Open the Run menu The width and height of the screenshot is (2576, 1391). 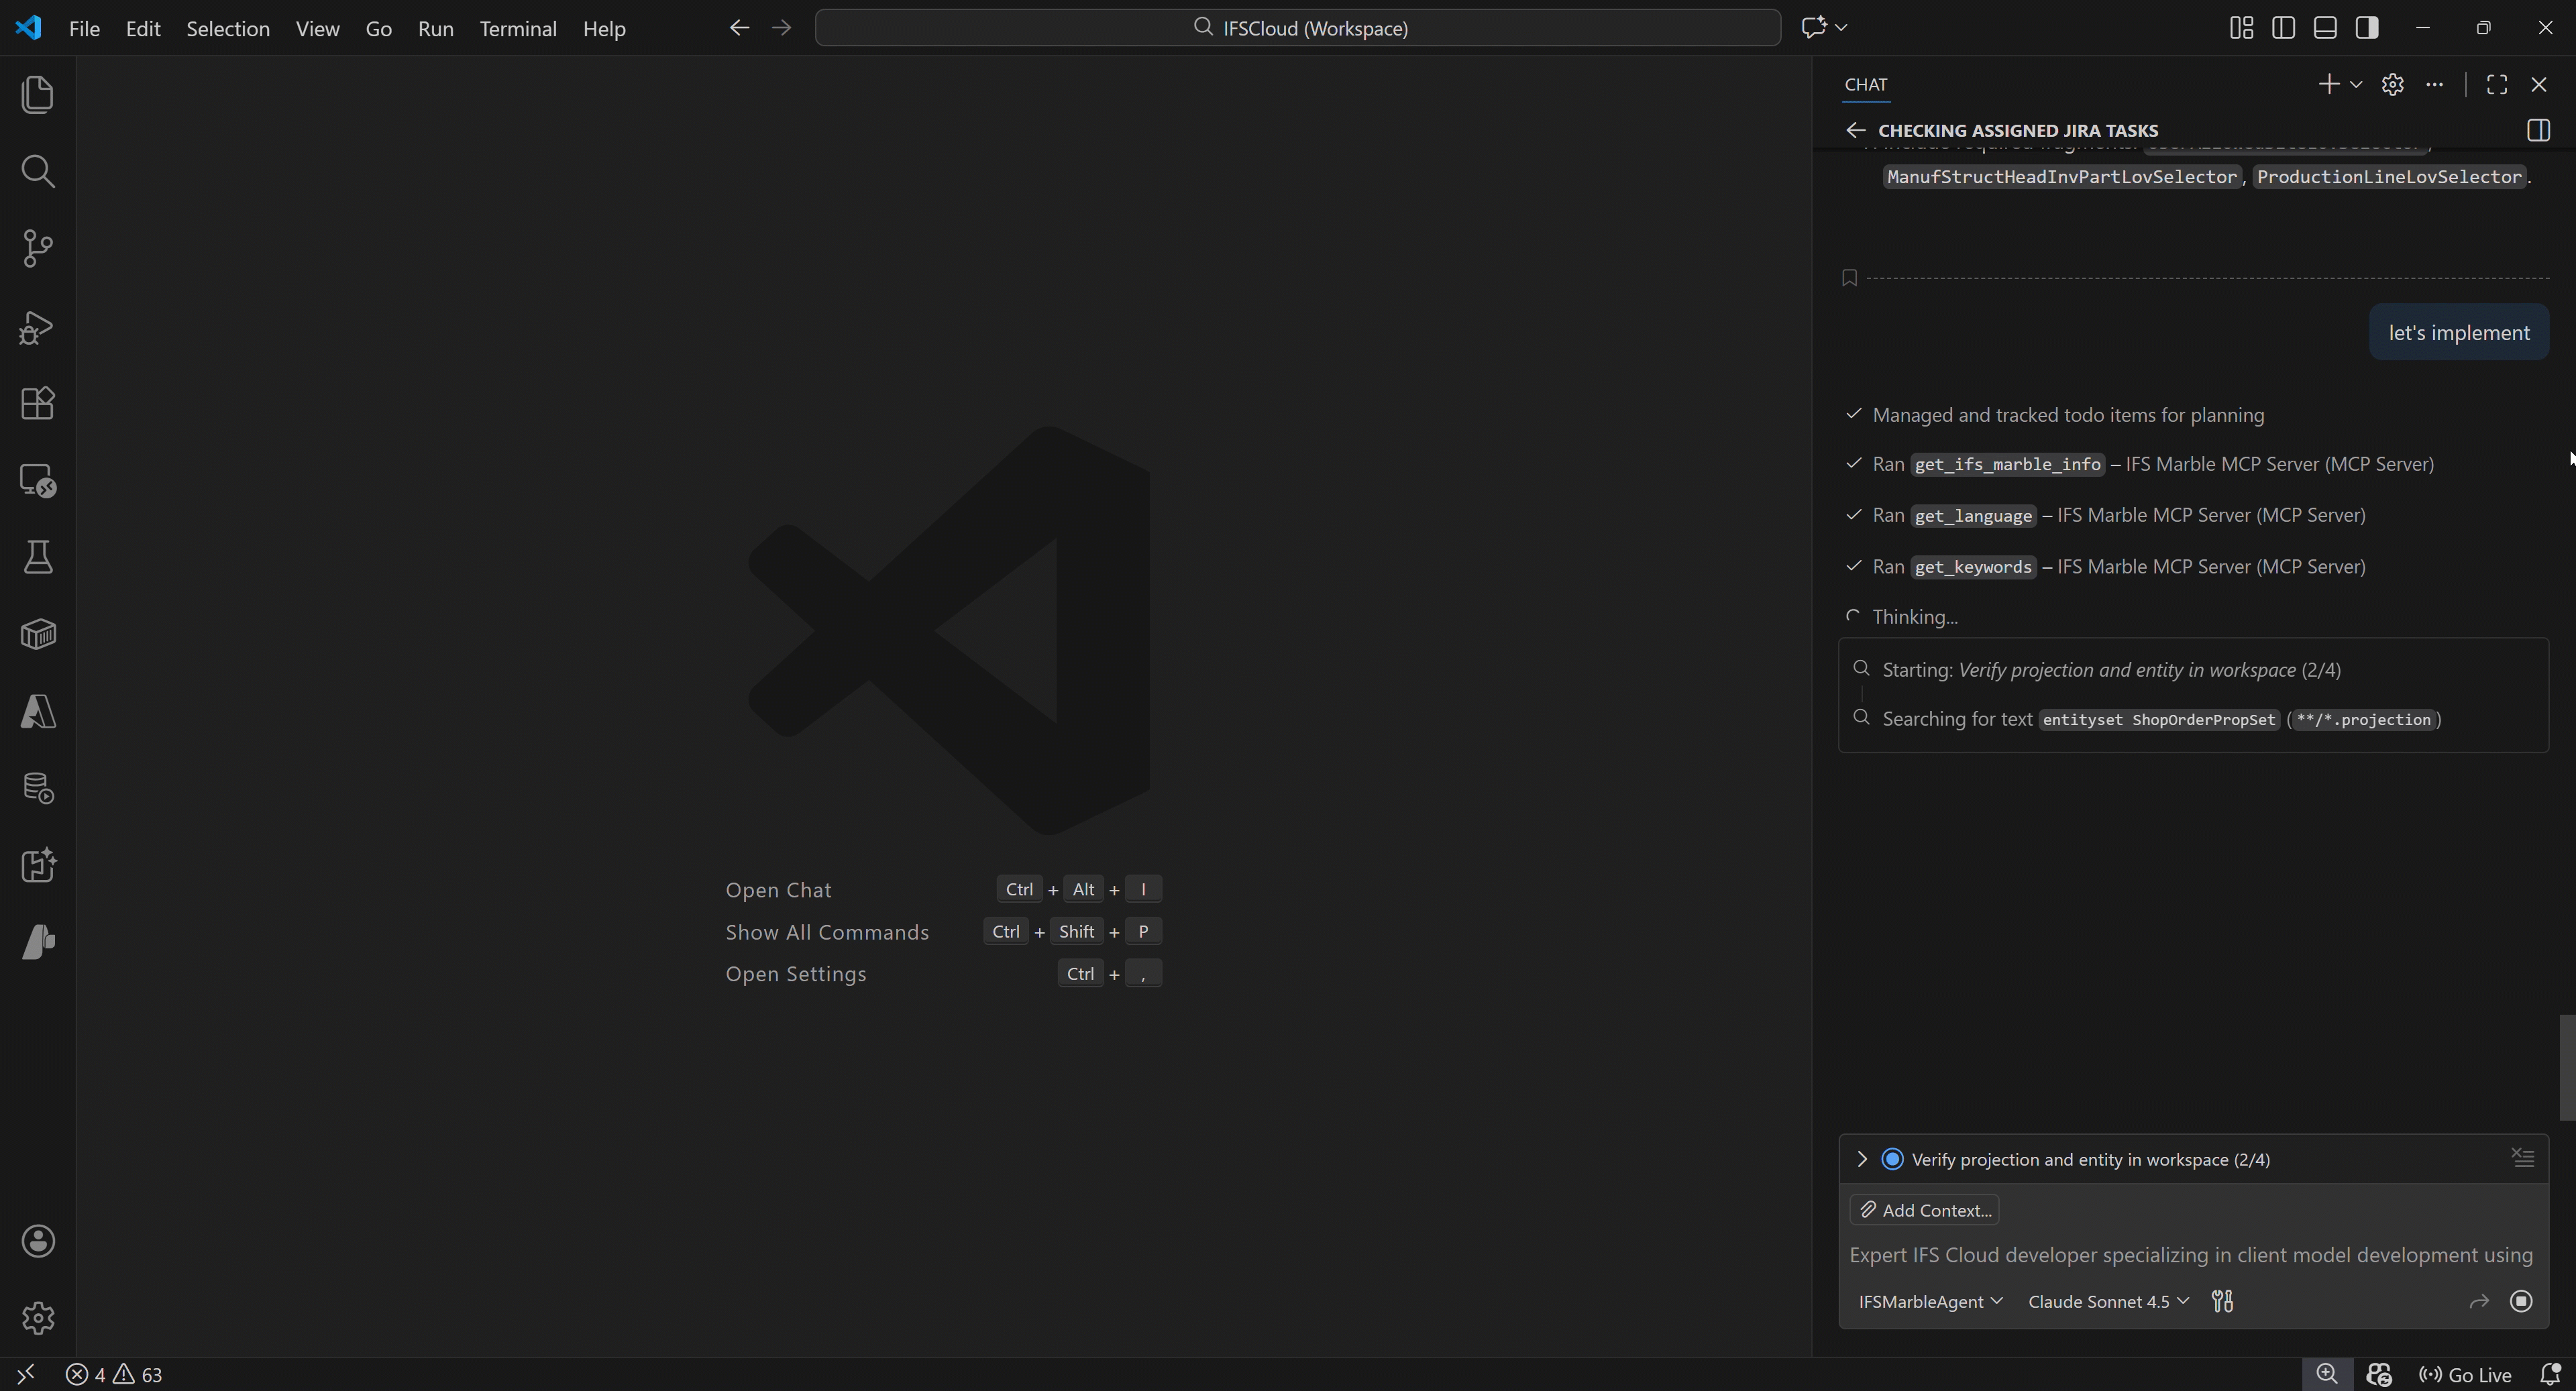435,28
